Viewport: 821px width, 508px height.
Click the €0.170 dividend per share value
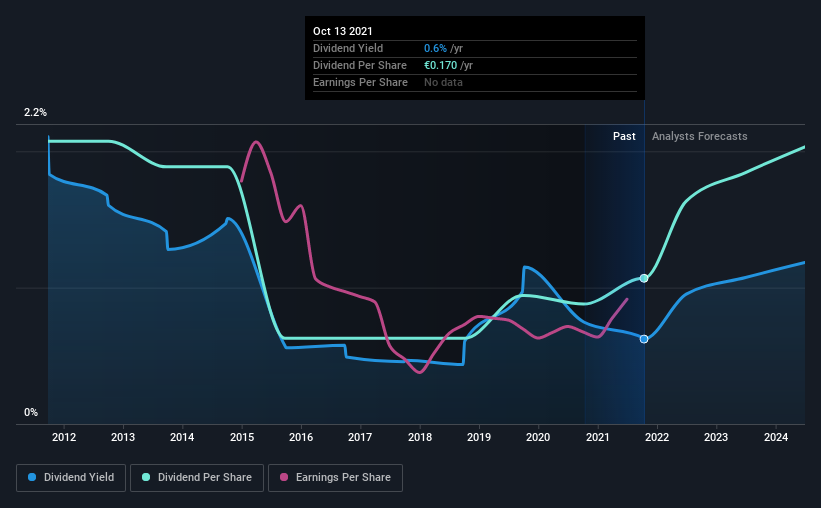(x=440, y=65)
